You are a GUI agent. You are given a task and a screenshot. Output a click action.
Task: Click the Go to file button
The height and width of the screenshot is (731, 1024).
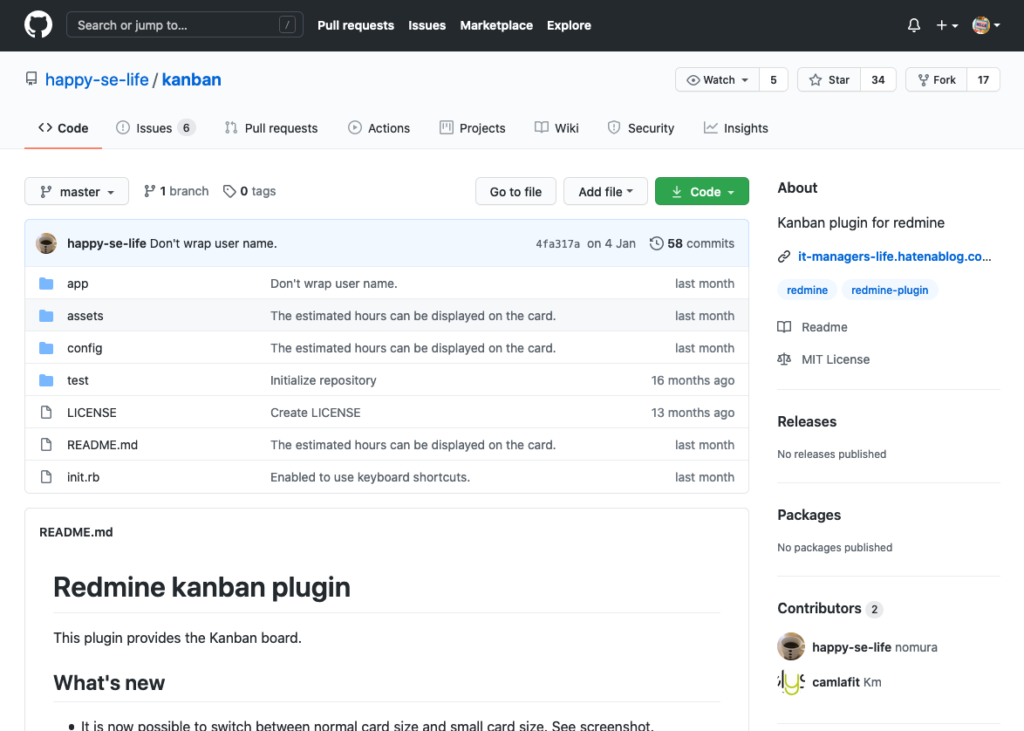[x=516, y=191]
